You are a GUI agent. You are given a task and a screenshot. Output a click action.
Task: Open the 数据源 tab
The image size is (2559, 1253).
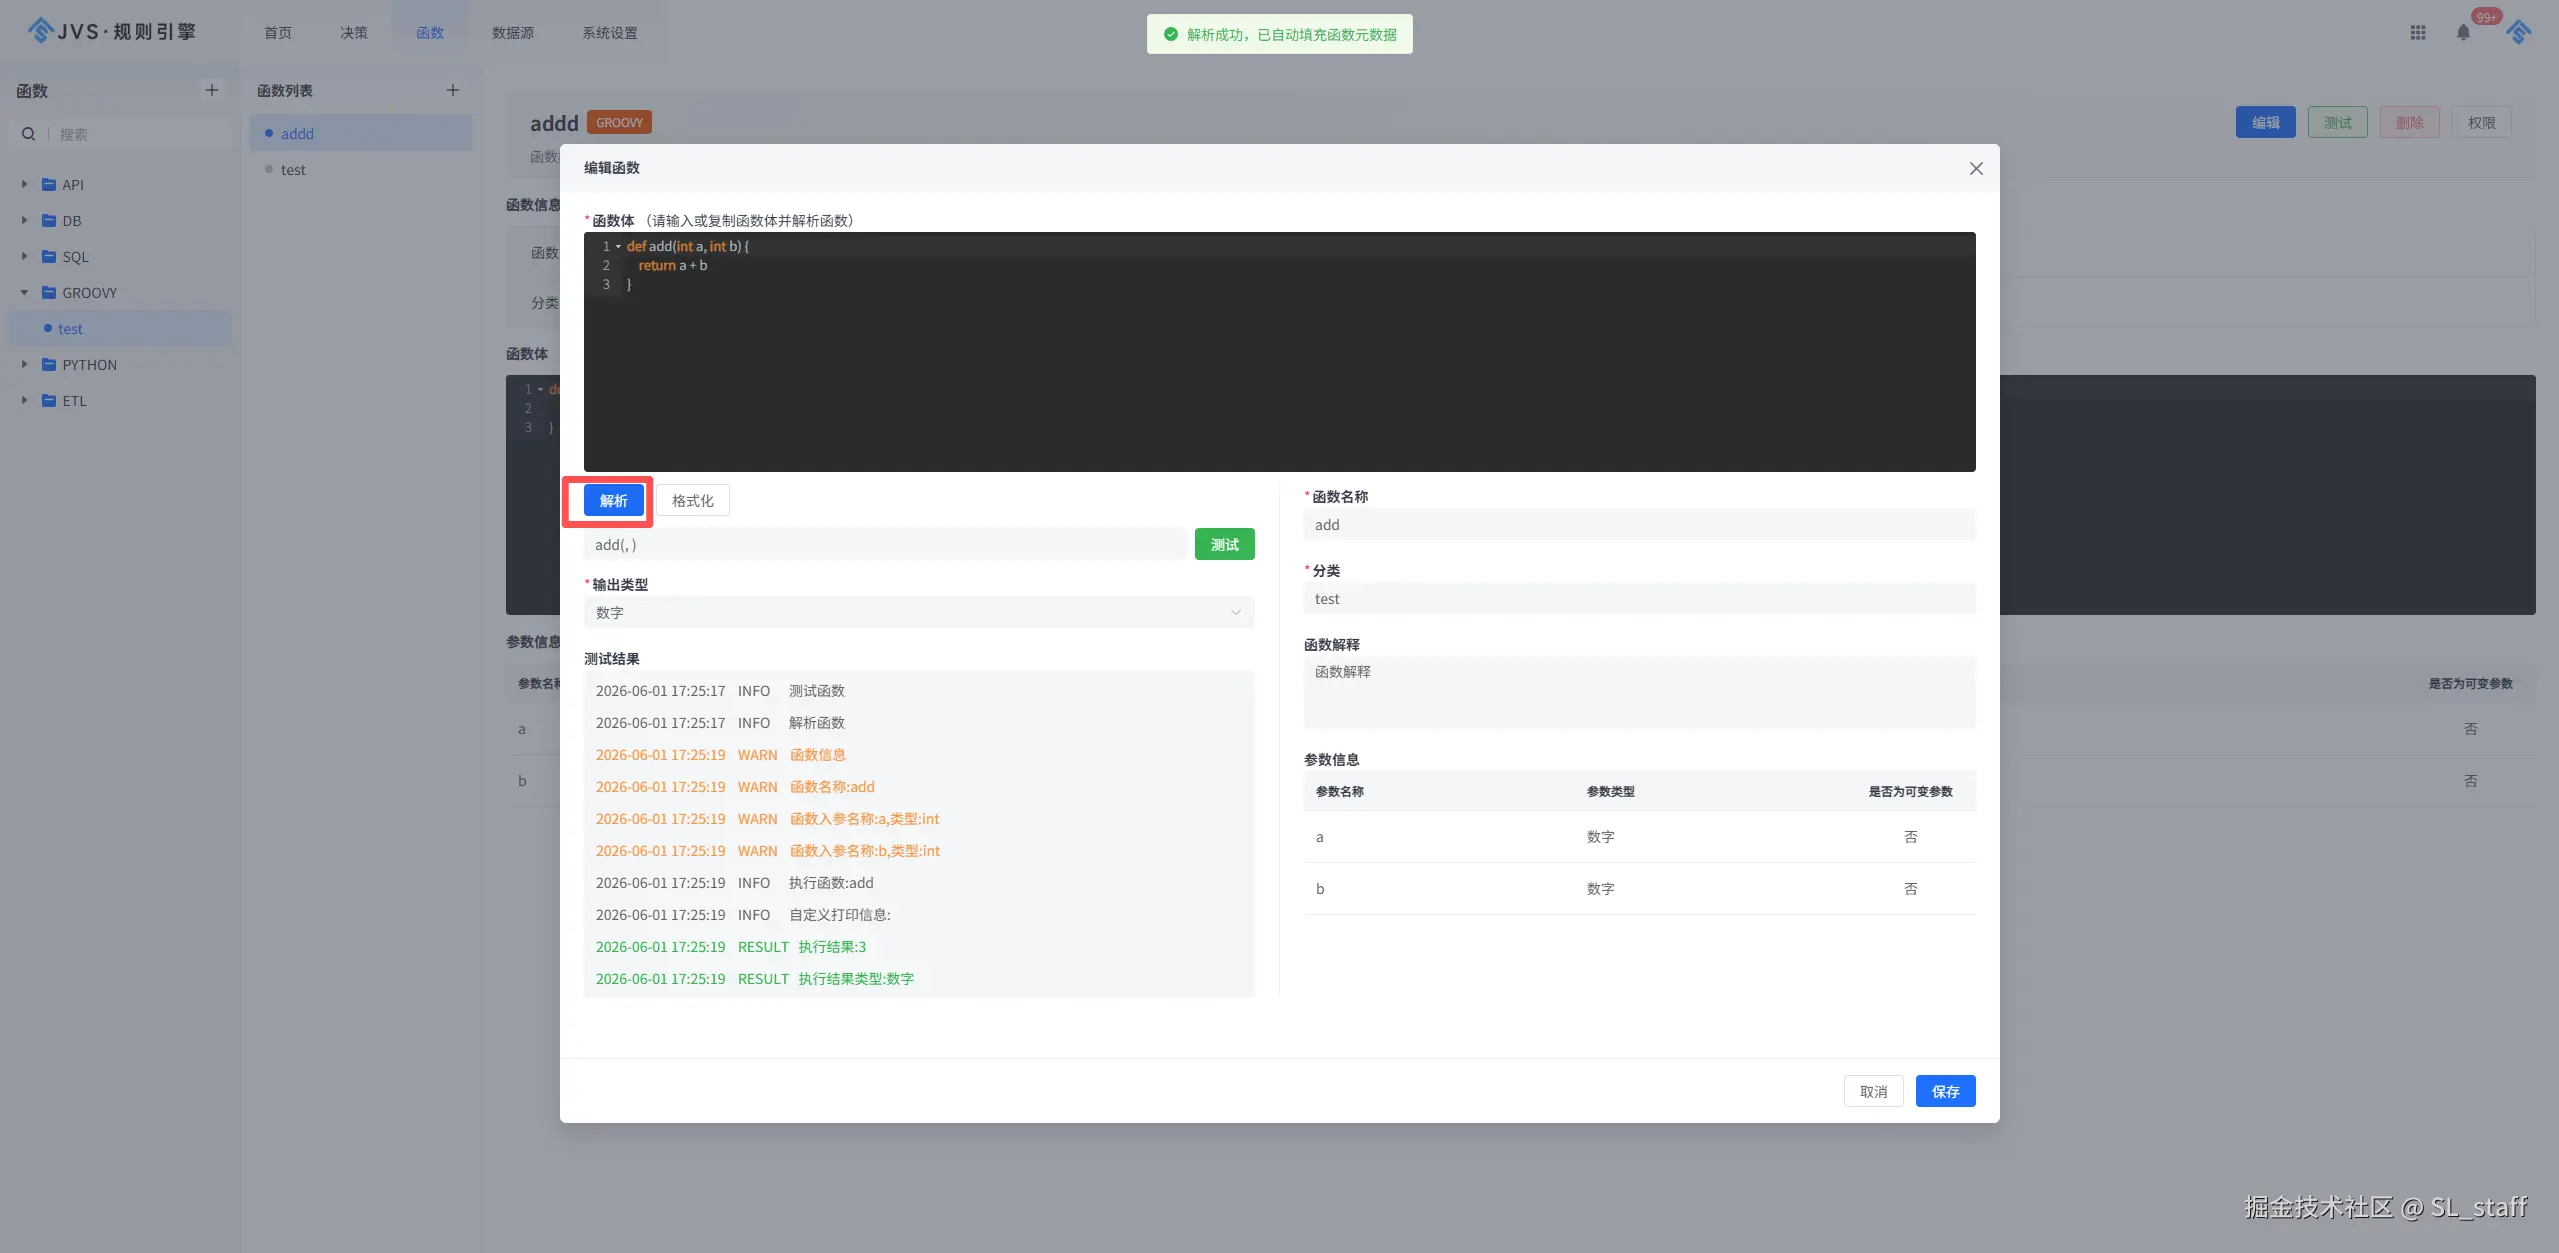click(x=513, y=33)
